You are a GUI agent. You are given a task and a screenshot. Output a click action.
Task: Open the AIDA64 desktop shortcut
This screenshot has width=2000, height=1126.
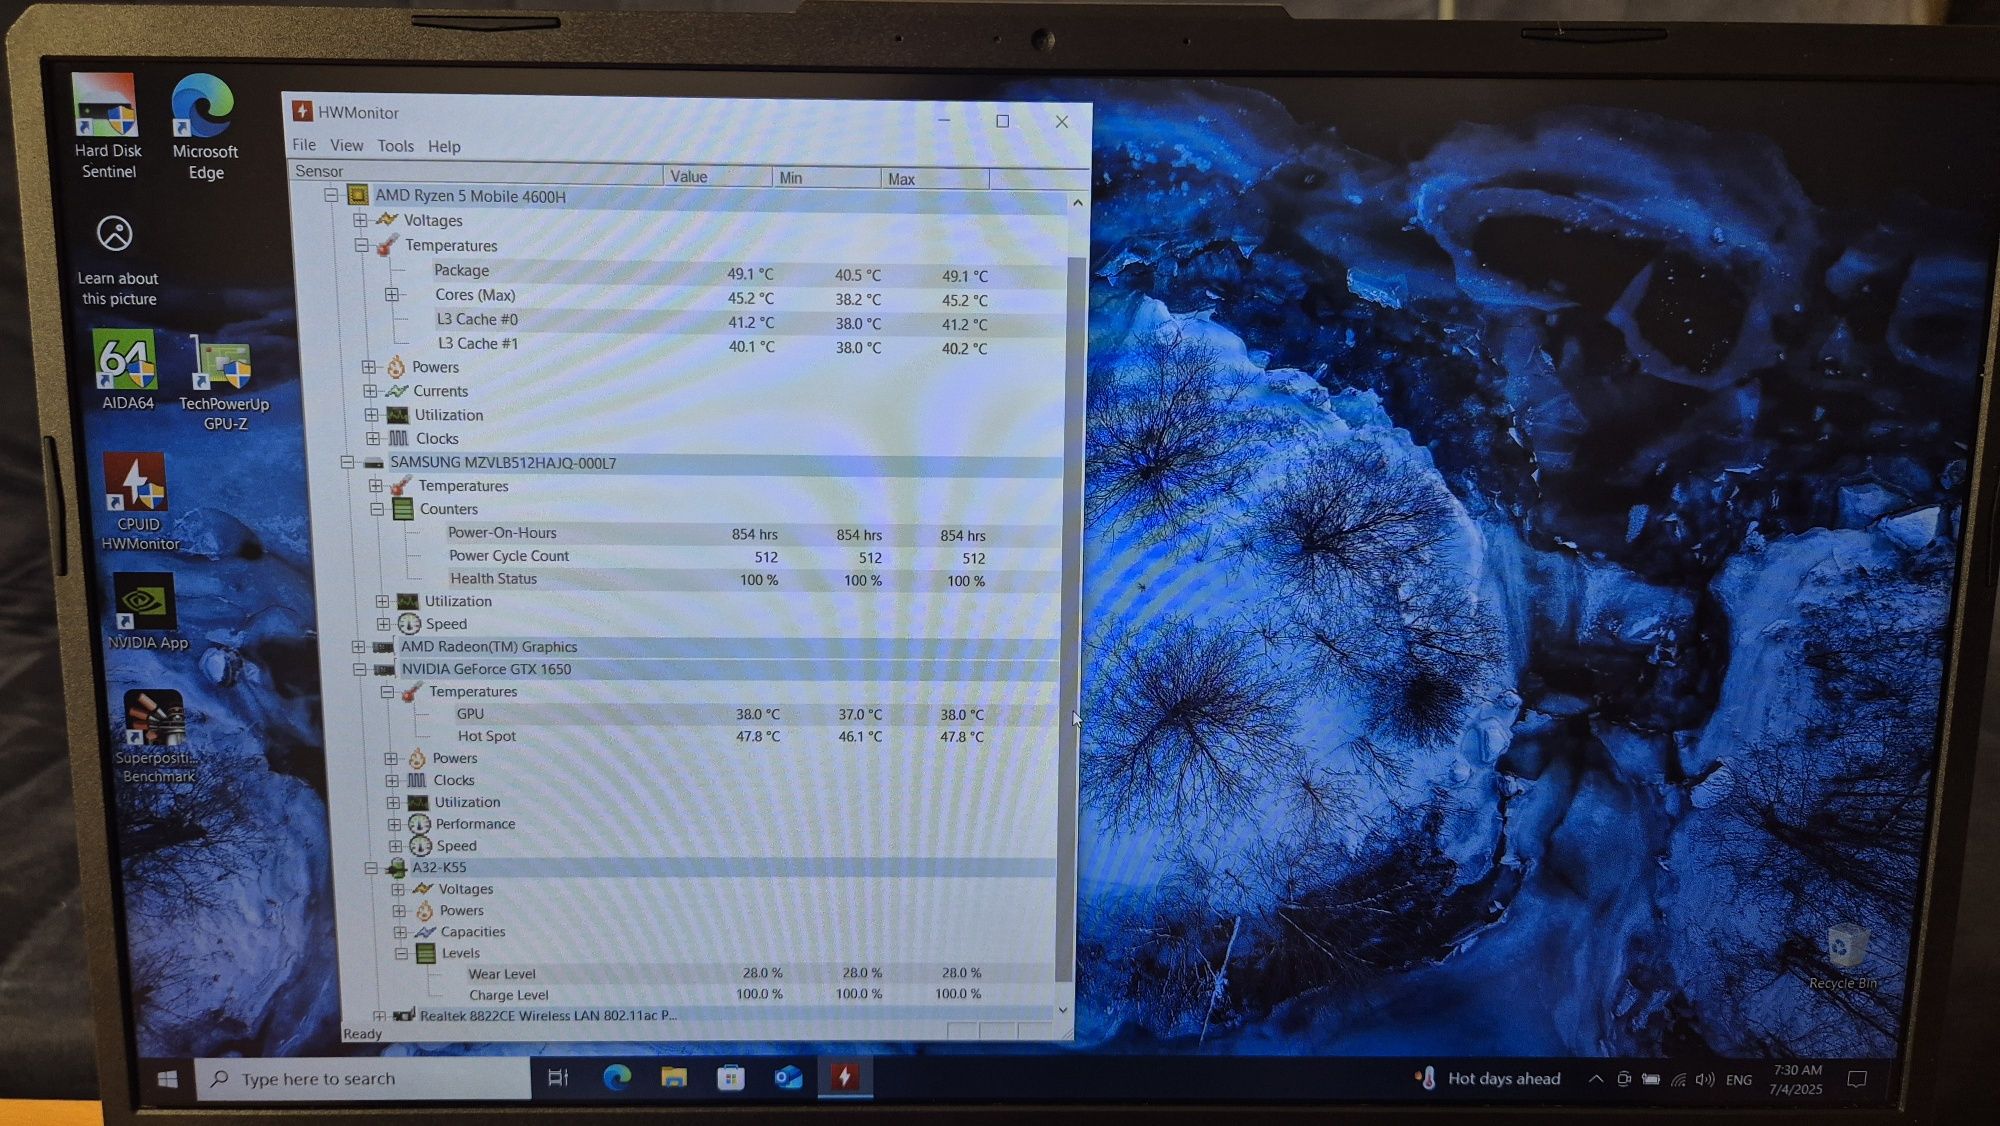click(127, 370)
